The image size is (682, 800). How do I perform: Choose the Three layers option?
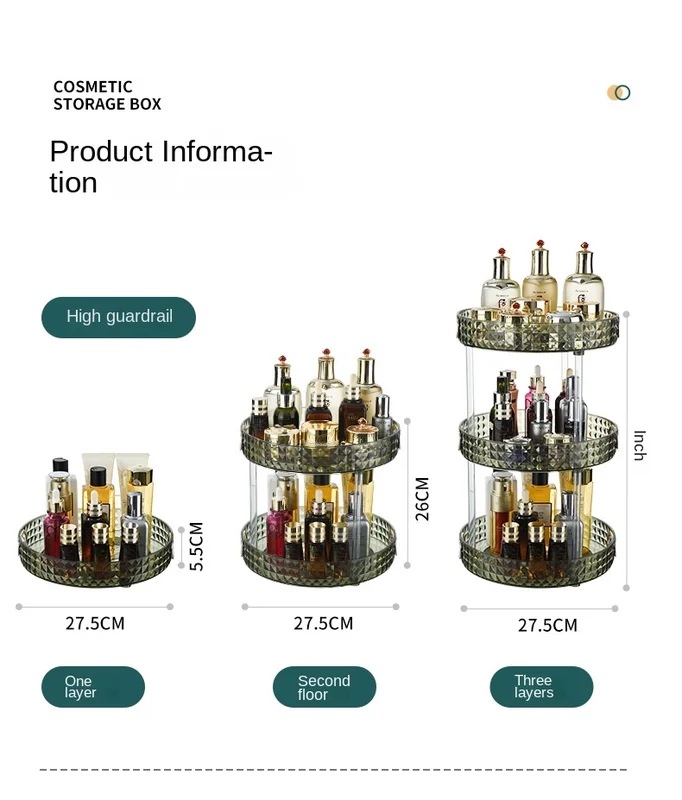point(541,686)
